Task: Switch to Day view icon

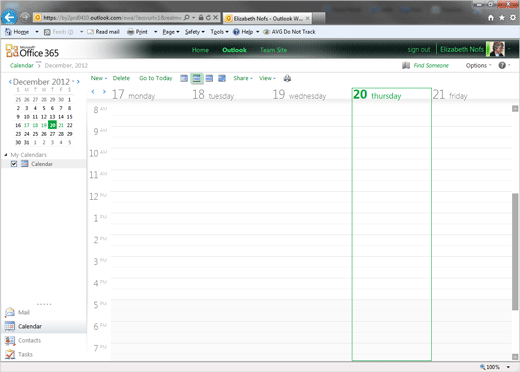Action: point(184,78)
